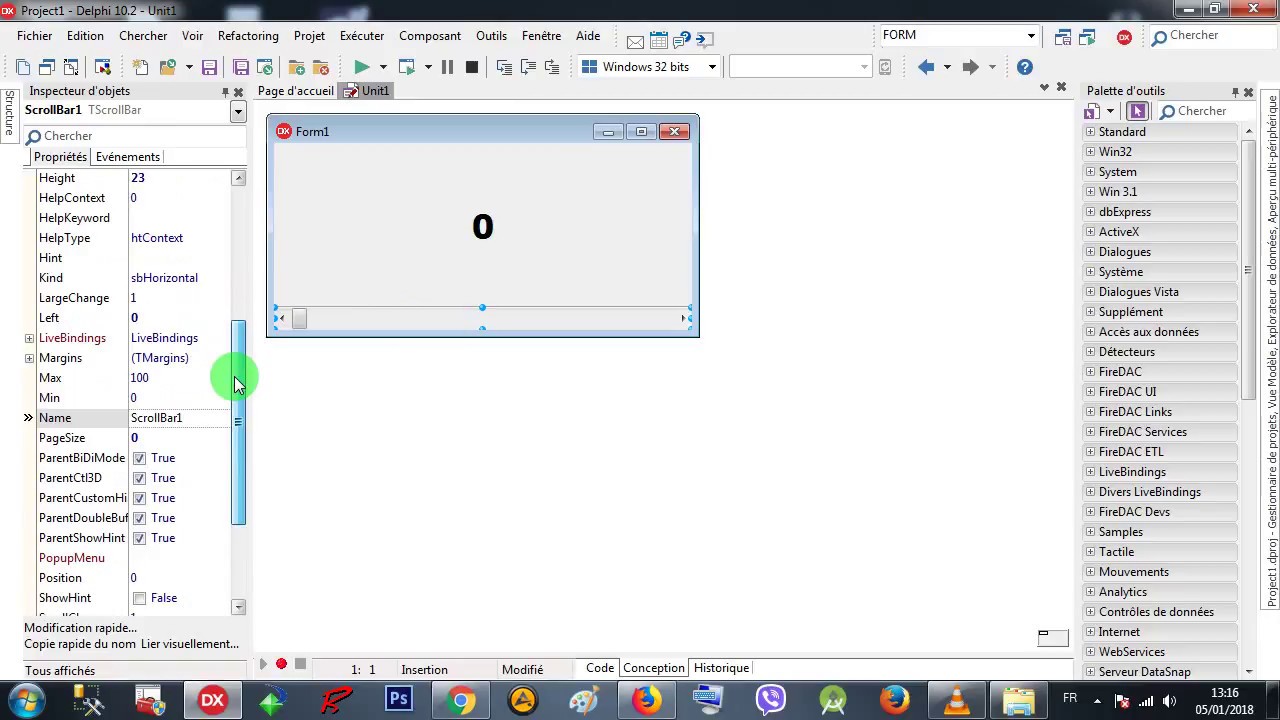Open Photoshop from the taskbar
This screenshot has width=1280, height=720.
(398, 700)
